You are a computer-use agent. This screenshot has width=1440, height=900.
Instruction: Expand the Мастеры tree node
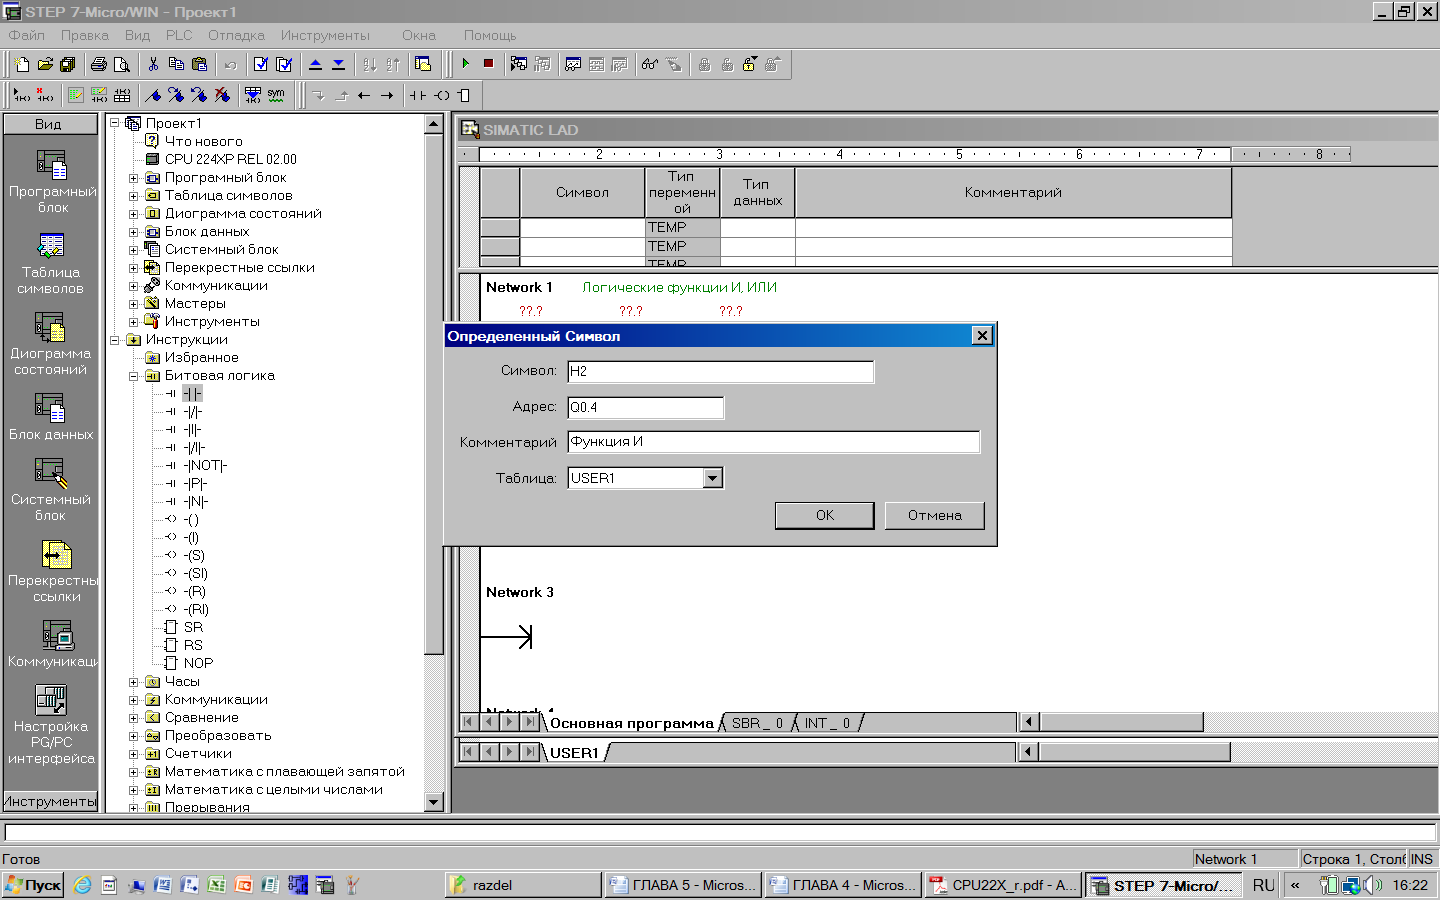tap(134, 304)
